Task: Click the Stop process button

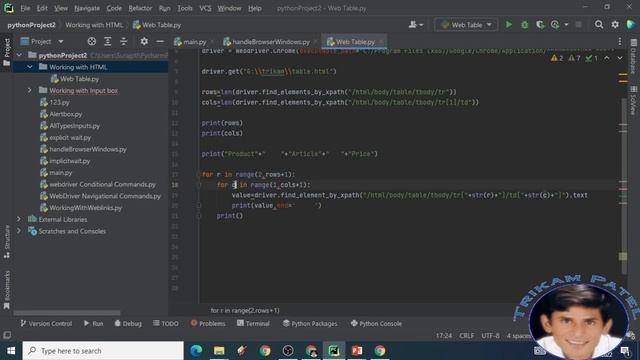Action: pyautogui.click(x=578, y=25)
